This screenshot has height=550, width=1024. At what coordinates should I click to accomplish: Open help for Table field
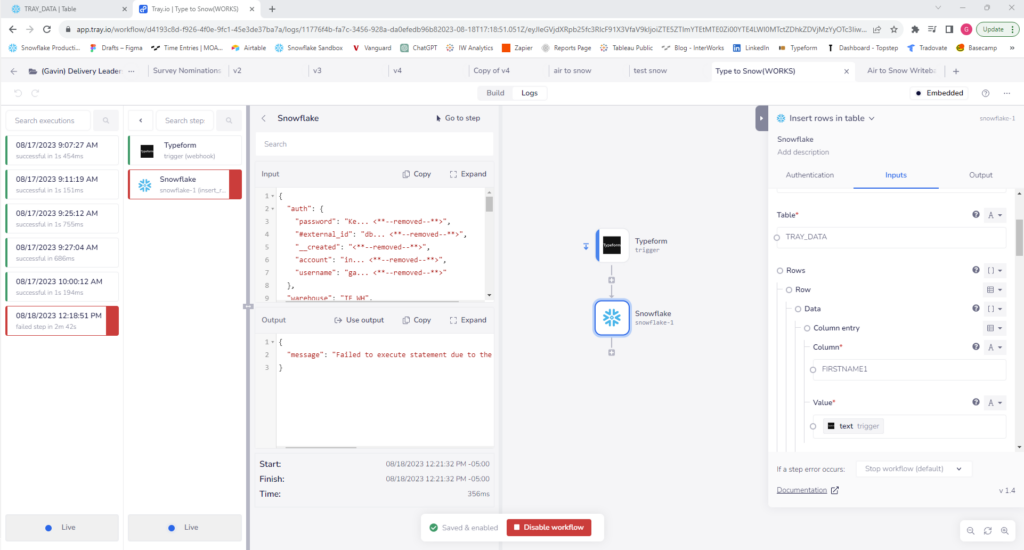pyautogui.click(x=976, y=215)
